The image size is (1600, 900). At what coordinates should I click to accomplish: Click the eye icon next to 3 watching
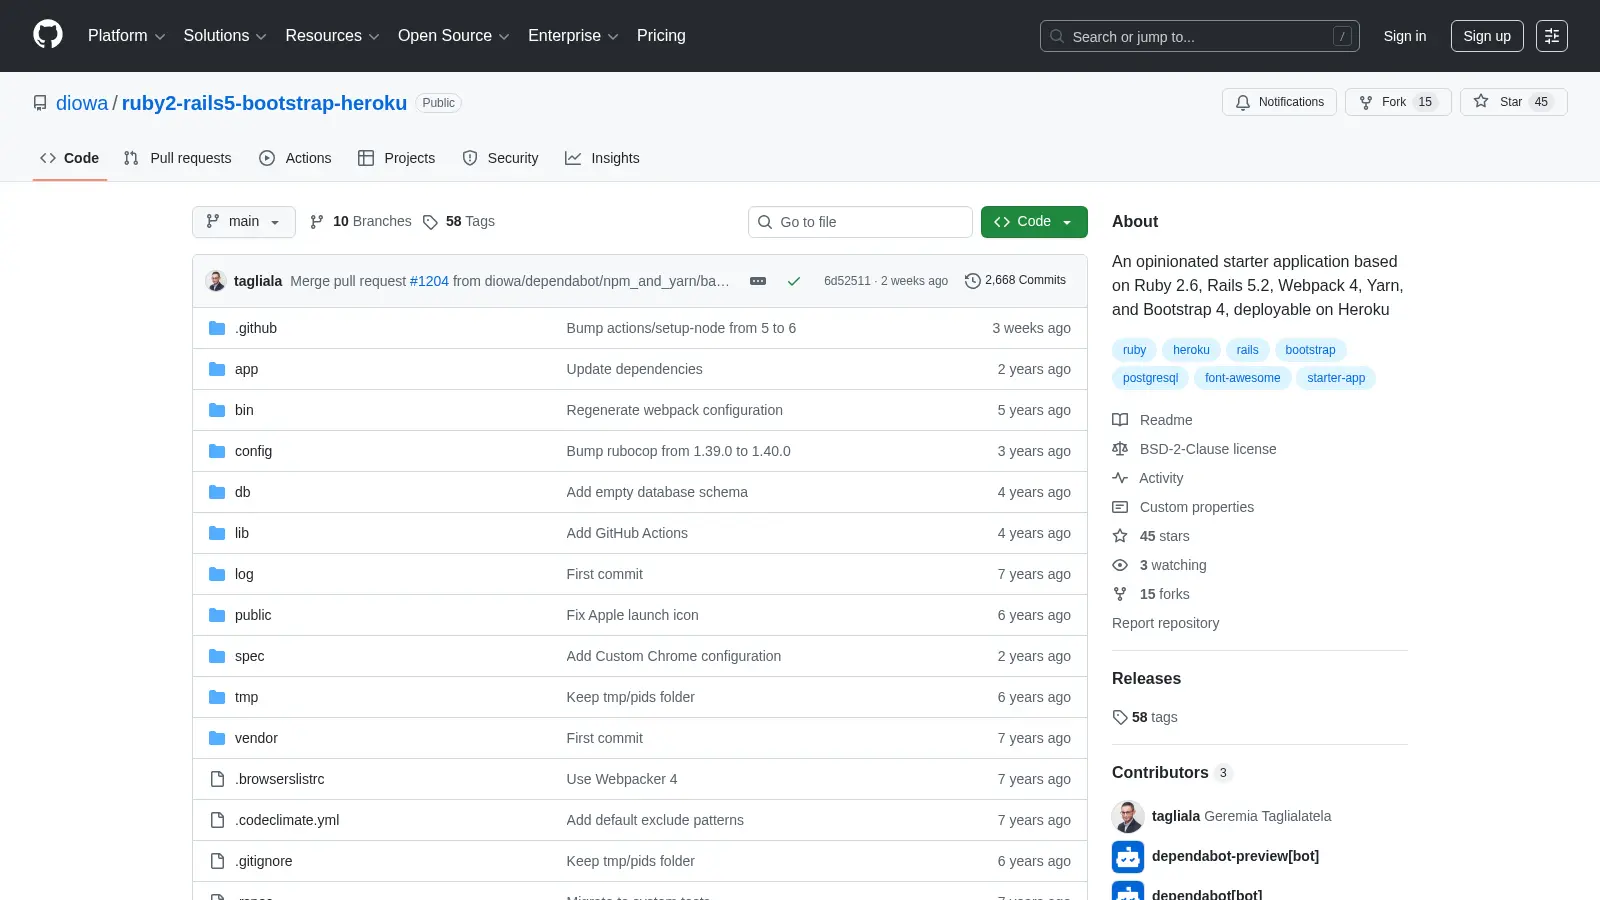pyautogui.click(x=1120, y=565)
